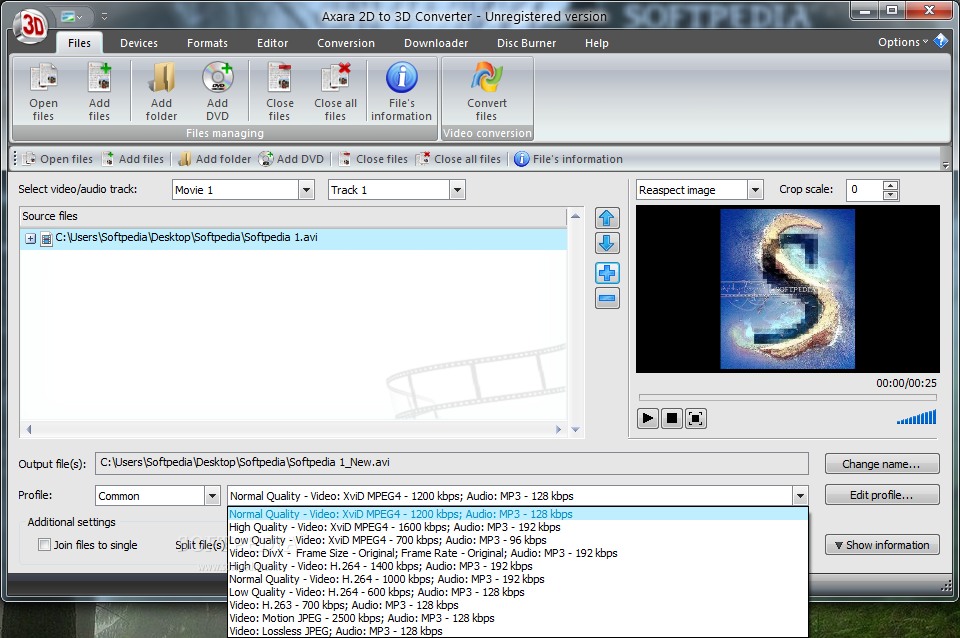Switch to the Formats tab
Screen dimensions: 960x638
coord(208,43)
